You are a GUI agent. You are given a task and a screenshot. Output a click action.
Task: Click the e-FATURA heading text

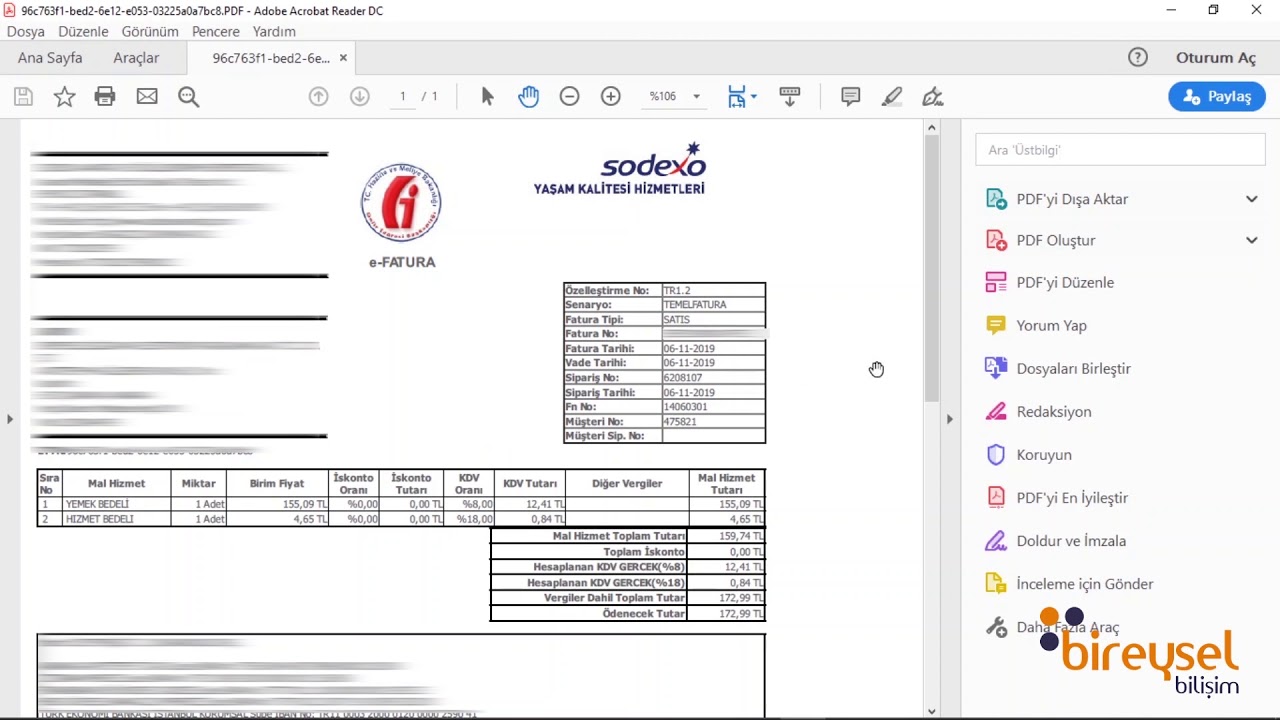(x=402, y=262)
